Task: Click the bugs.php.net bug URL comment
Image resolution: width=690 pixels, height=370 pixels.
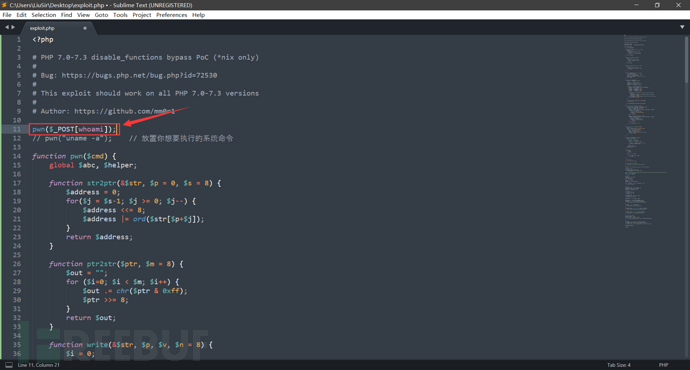Action: (x=125, y=75)
